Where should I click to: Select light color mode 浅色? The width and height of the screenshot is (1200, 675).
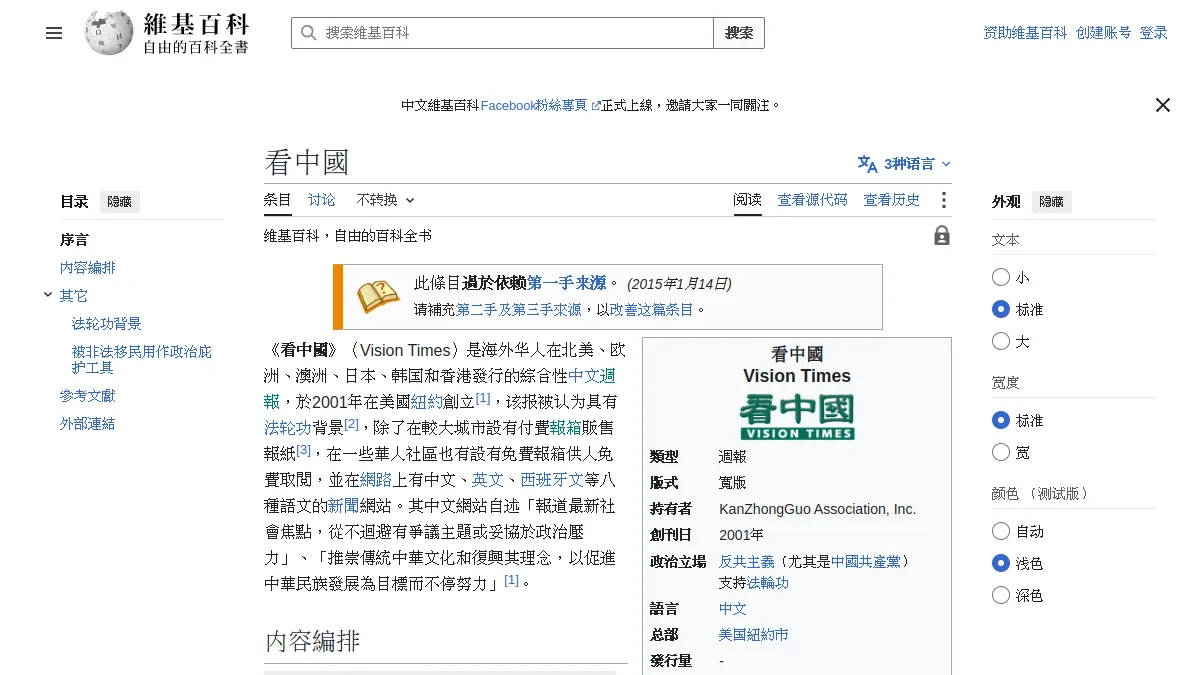coord(1001,563)
